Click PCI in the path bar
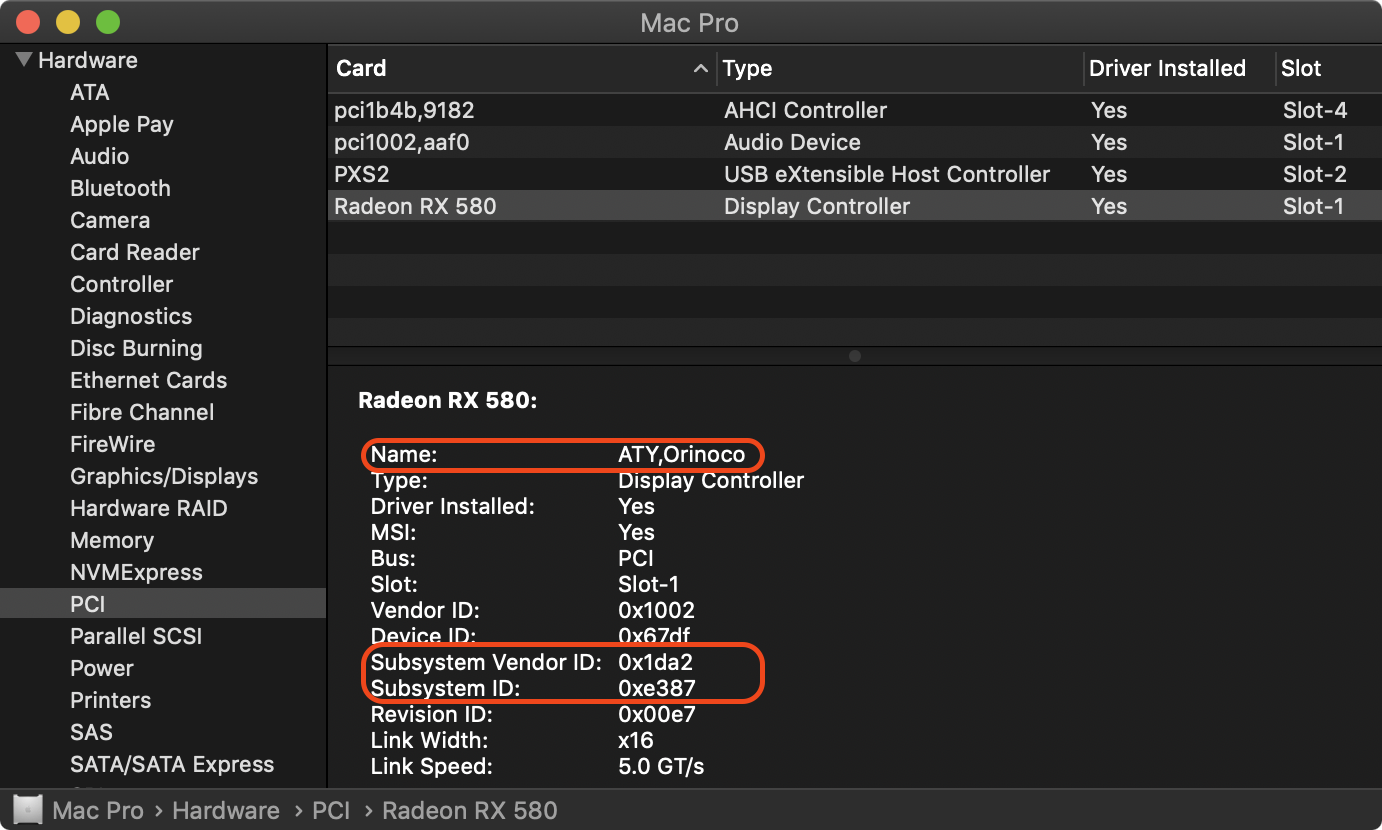The image size is (1382, 830). coord(331,810)
